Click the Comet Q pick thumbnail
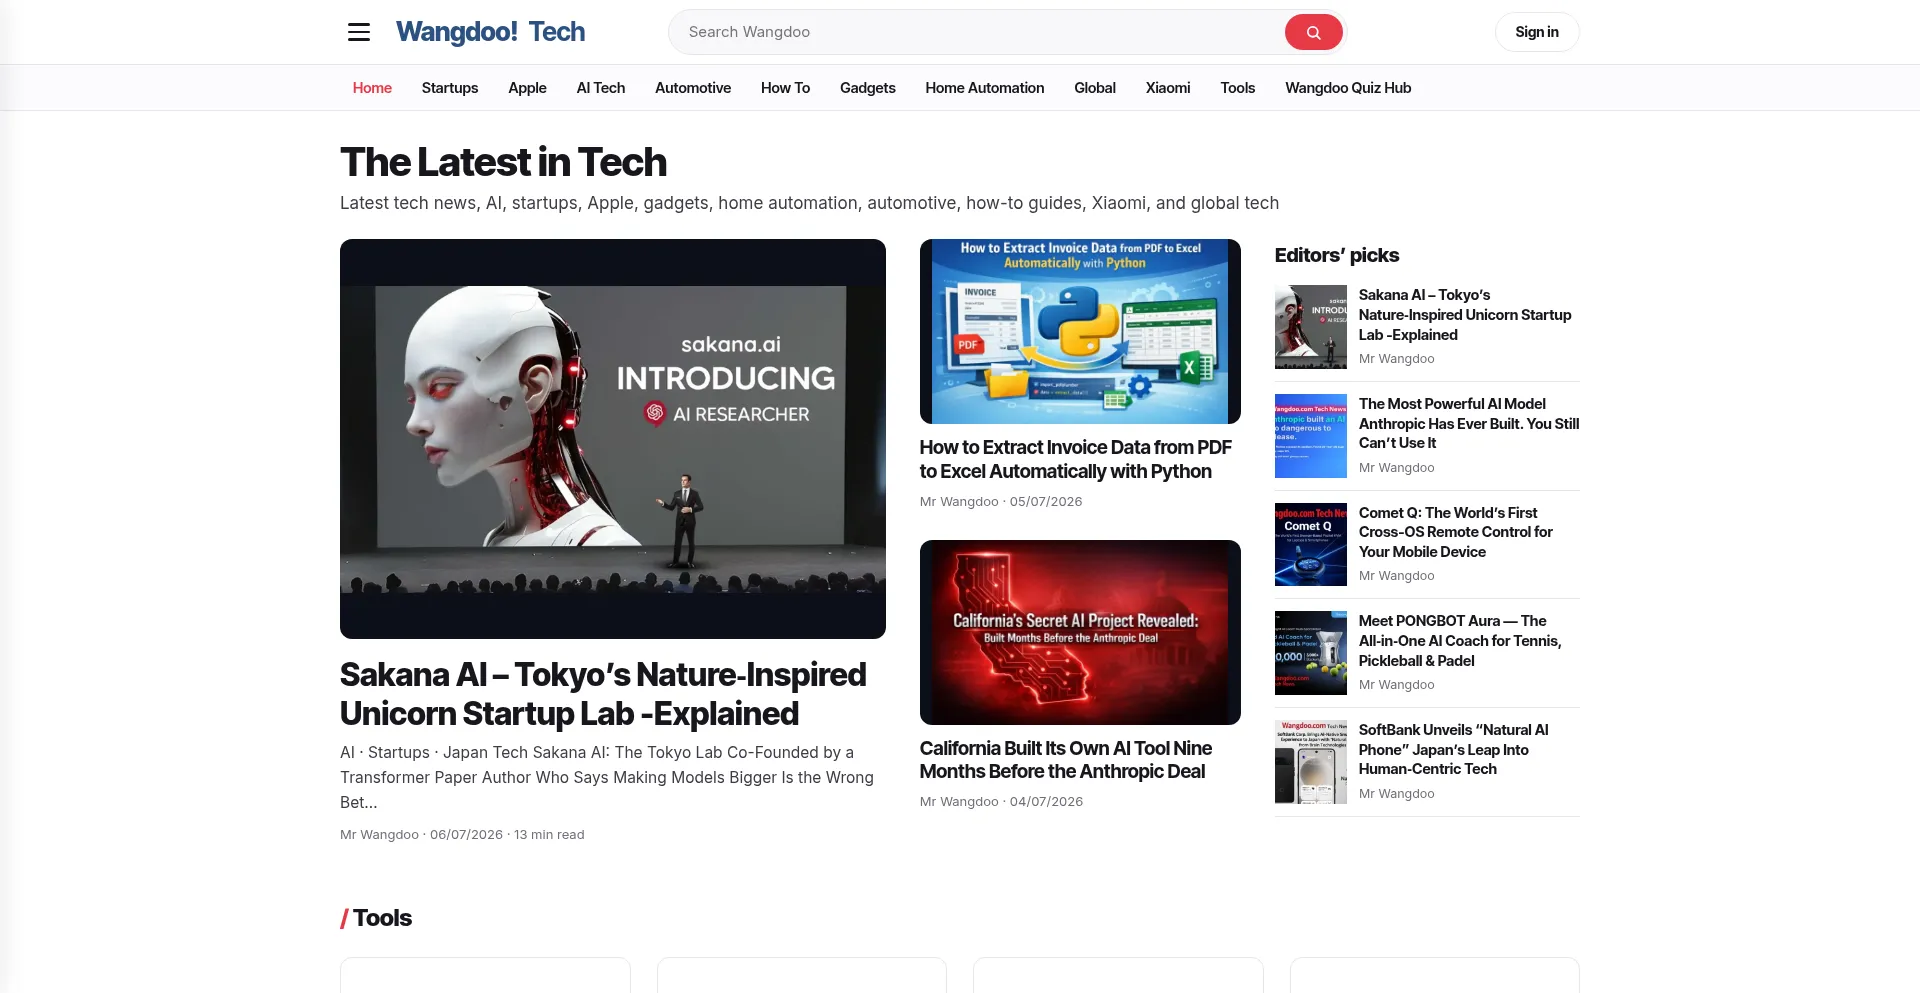The width and height of the screenshot is (1920, 993). point(1311,545)
